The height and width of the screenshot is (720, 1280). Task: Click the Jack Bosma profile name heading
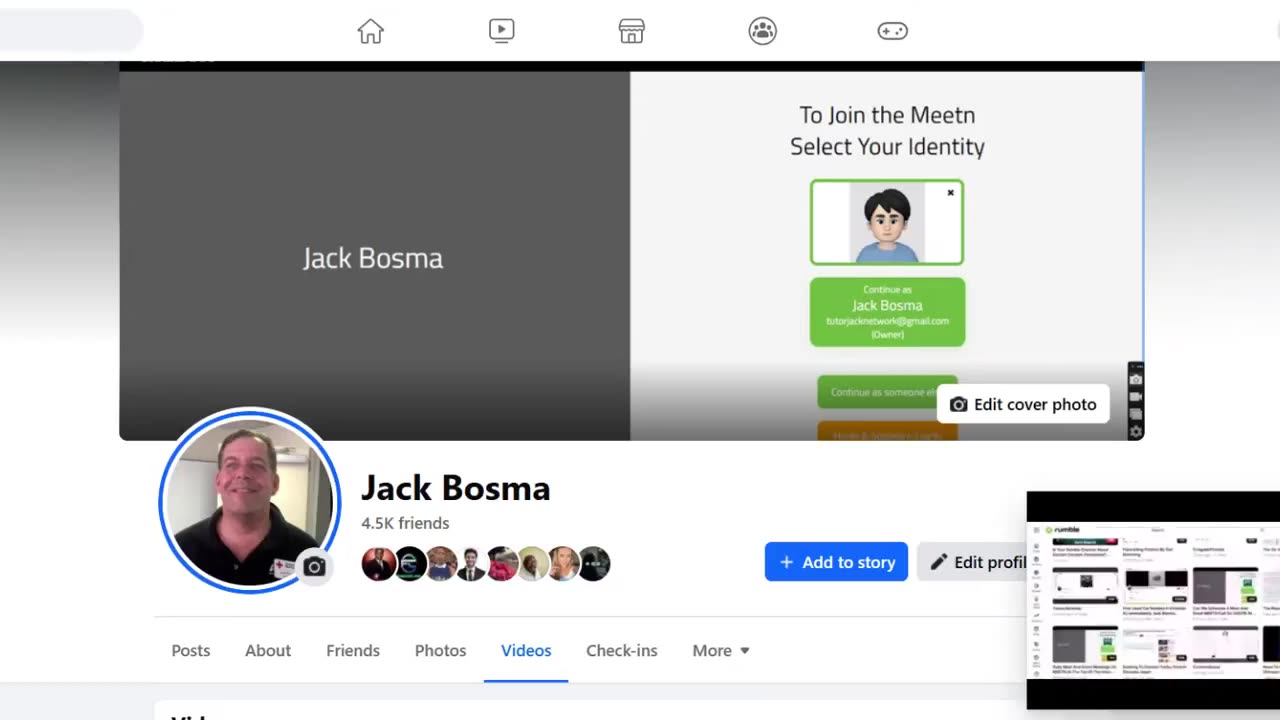[x=456, y=488]
